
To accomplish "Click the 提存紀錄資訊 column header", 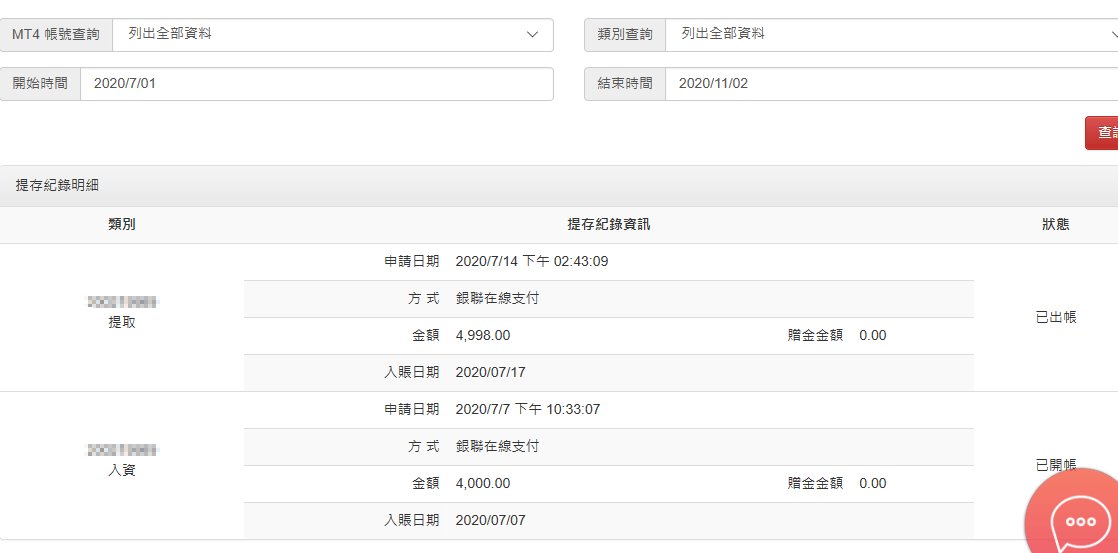I will (608, 225).
